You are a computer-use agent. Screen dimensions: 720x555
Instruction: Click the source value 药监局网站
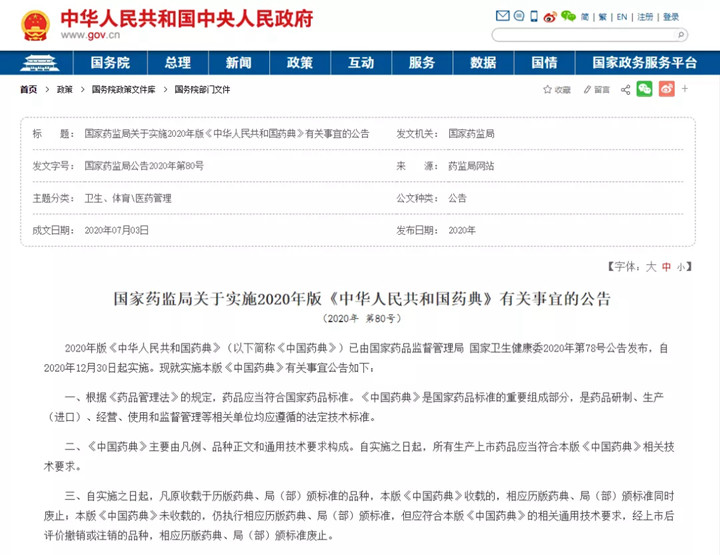(472, 166)
